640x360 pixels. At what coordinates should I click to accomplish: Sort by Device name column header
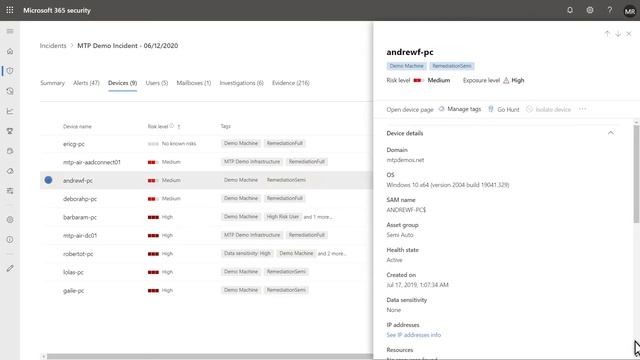pos(77,127)
